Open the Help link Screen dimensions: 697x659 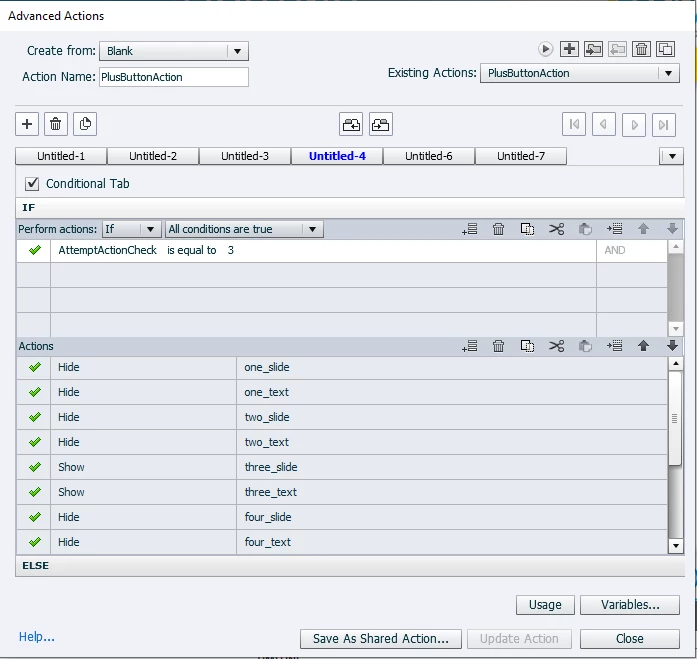(36, 637)
